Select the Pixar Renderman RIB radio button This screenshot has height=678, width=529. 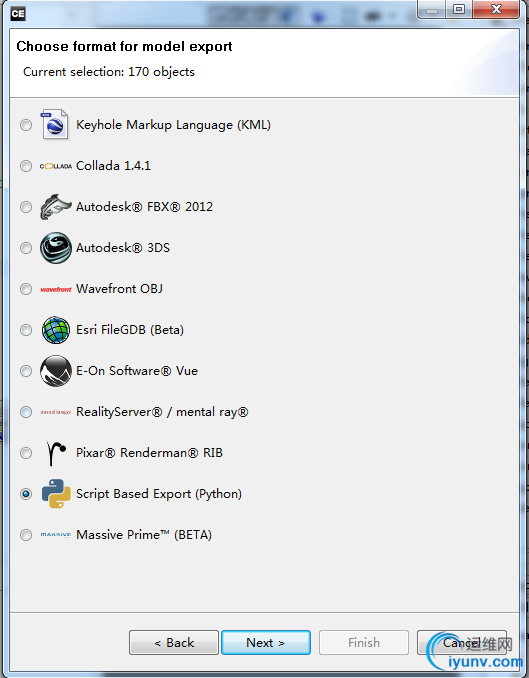26,453
